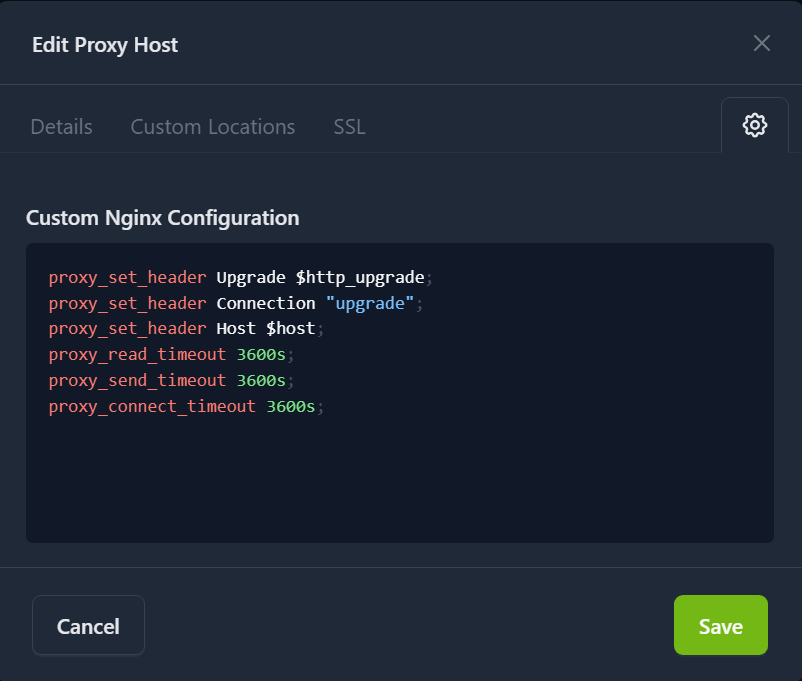
Task: Click the first proxy_set_header directive
Action: [x=127, y=277]
